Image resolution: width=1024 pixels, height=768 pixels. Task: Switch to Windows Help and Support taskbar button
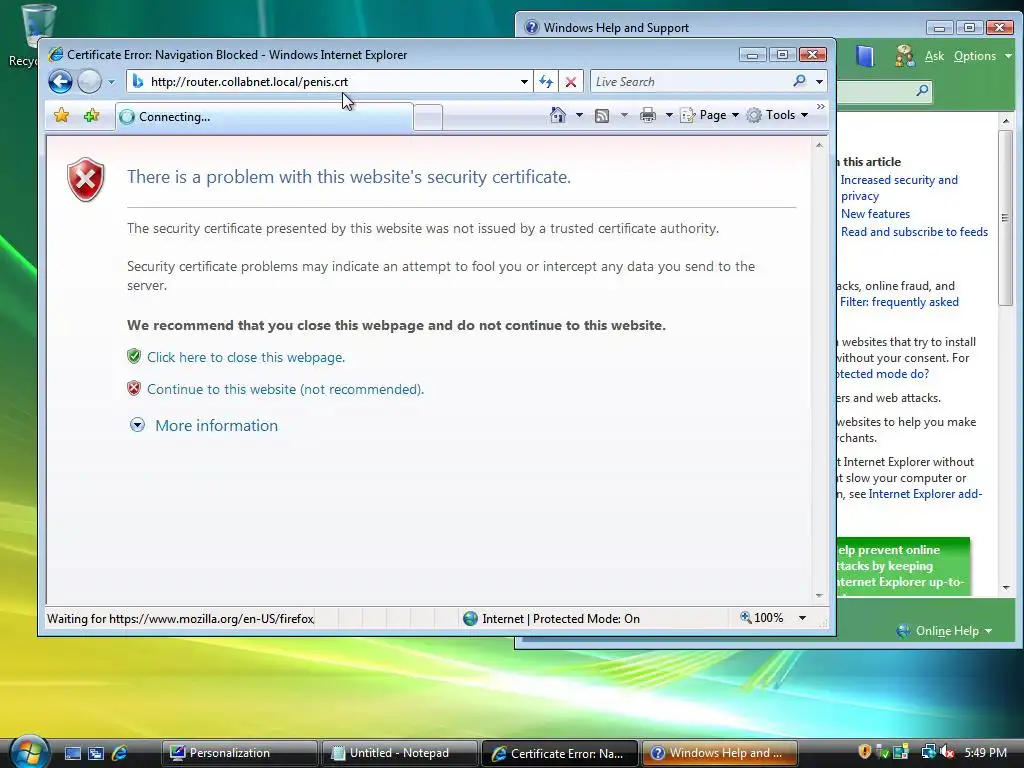tap(720, 753)
